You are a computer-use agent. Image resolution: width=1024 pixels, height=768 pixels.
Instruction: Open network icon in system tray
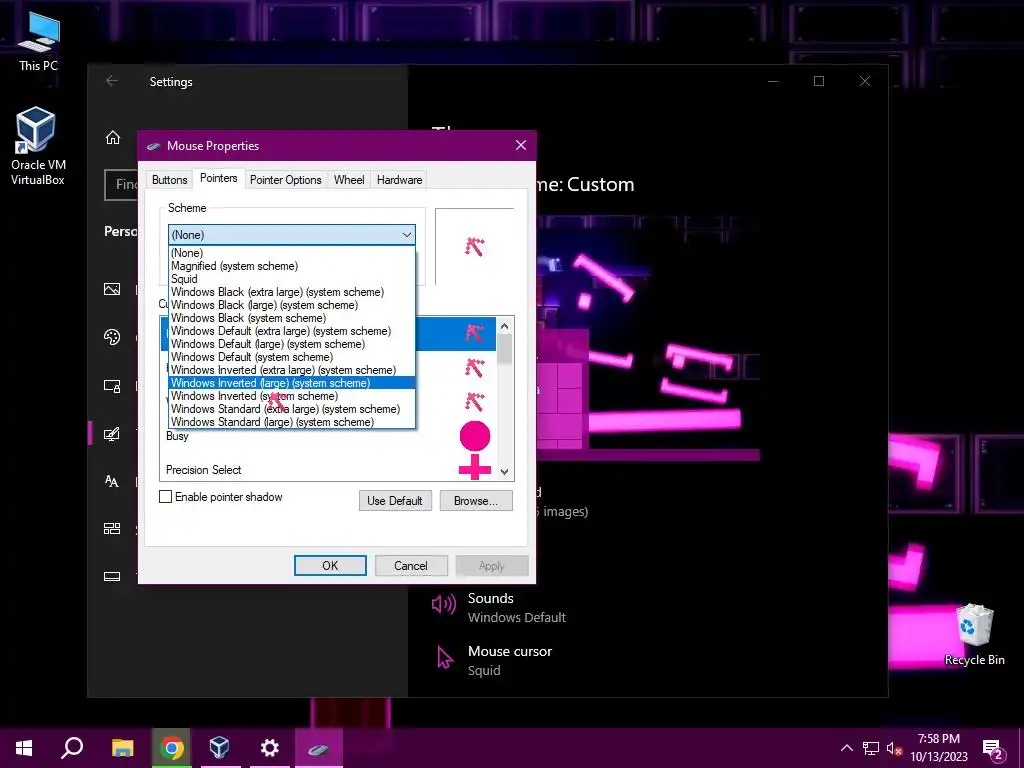point(871,748)
